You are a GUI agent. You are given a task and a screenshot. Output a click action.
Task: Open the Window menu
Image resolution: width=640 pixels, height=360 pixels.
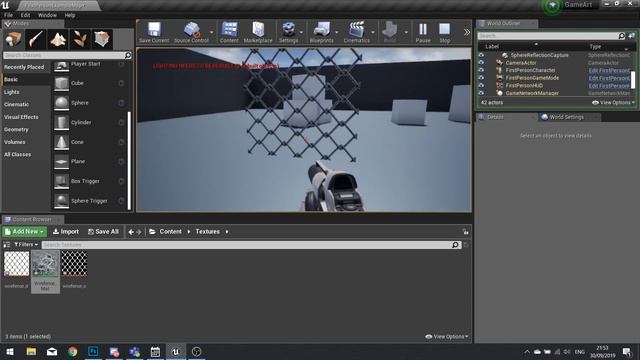tap(47, 15)
